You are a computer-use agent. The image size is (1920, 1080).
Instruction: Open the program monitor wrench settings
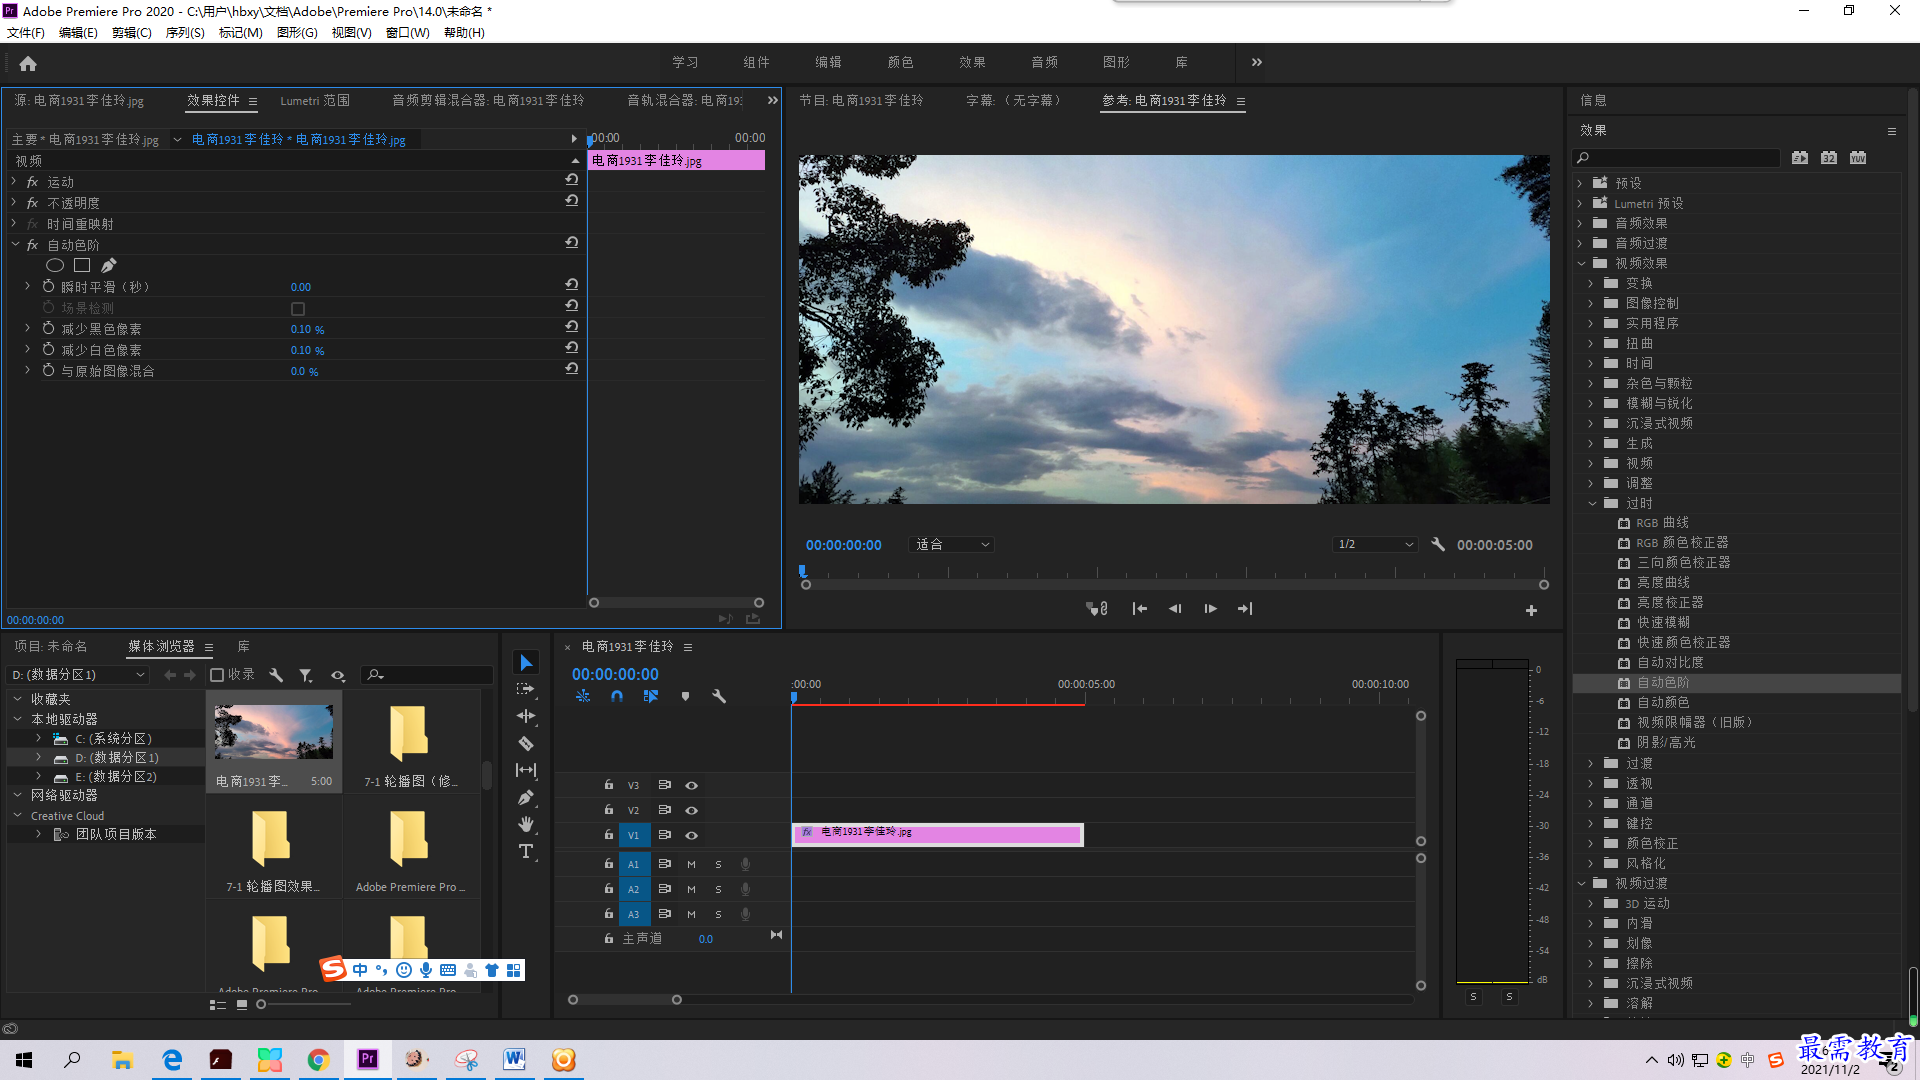[1438, 544]
